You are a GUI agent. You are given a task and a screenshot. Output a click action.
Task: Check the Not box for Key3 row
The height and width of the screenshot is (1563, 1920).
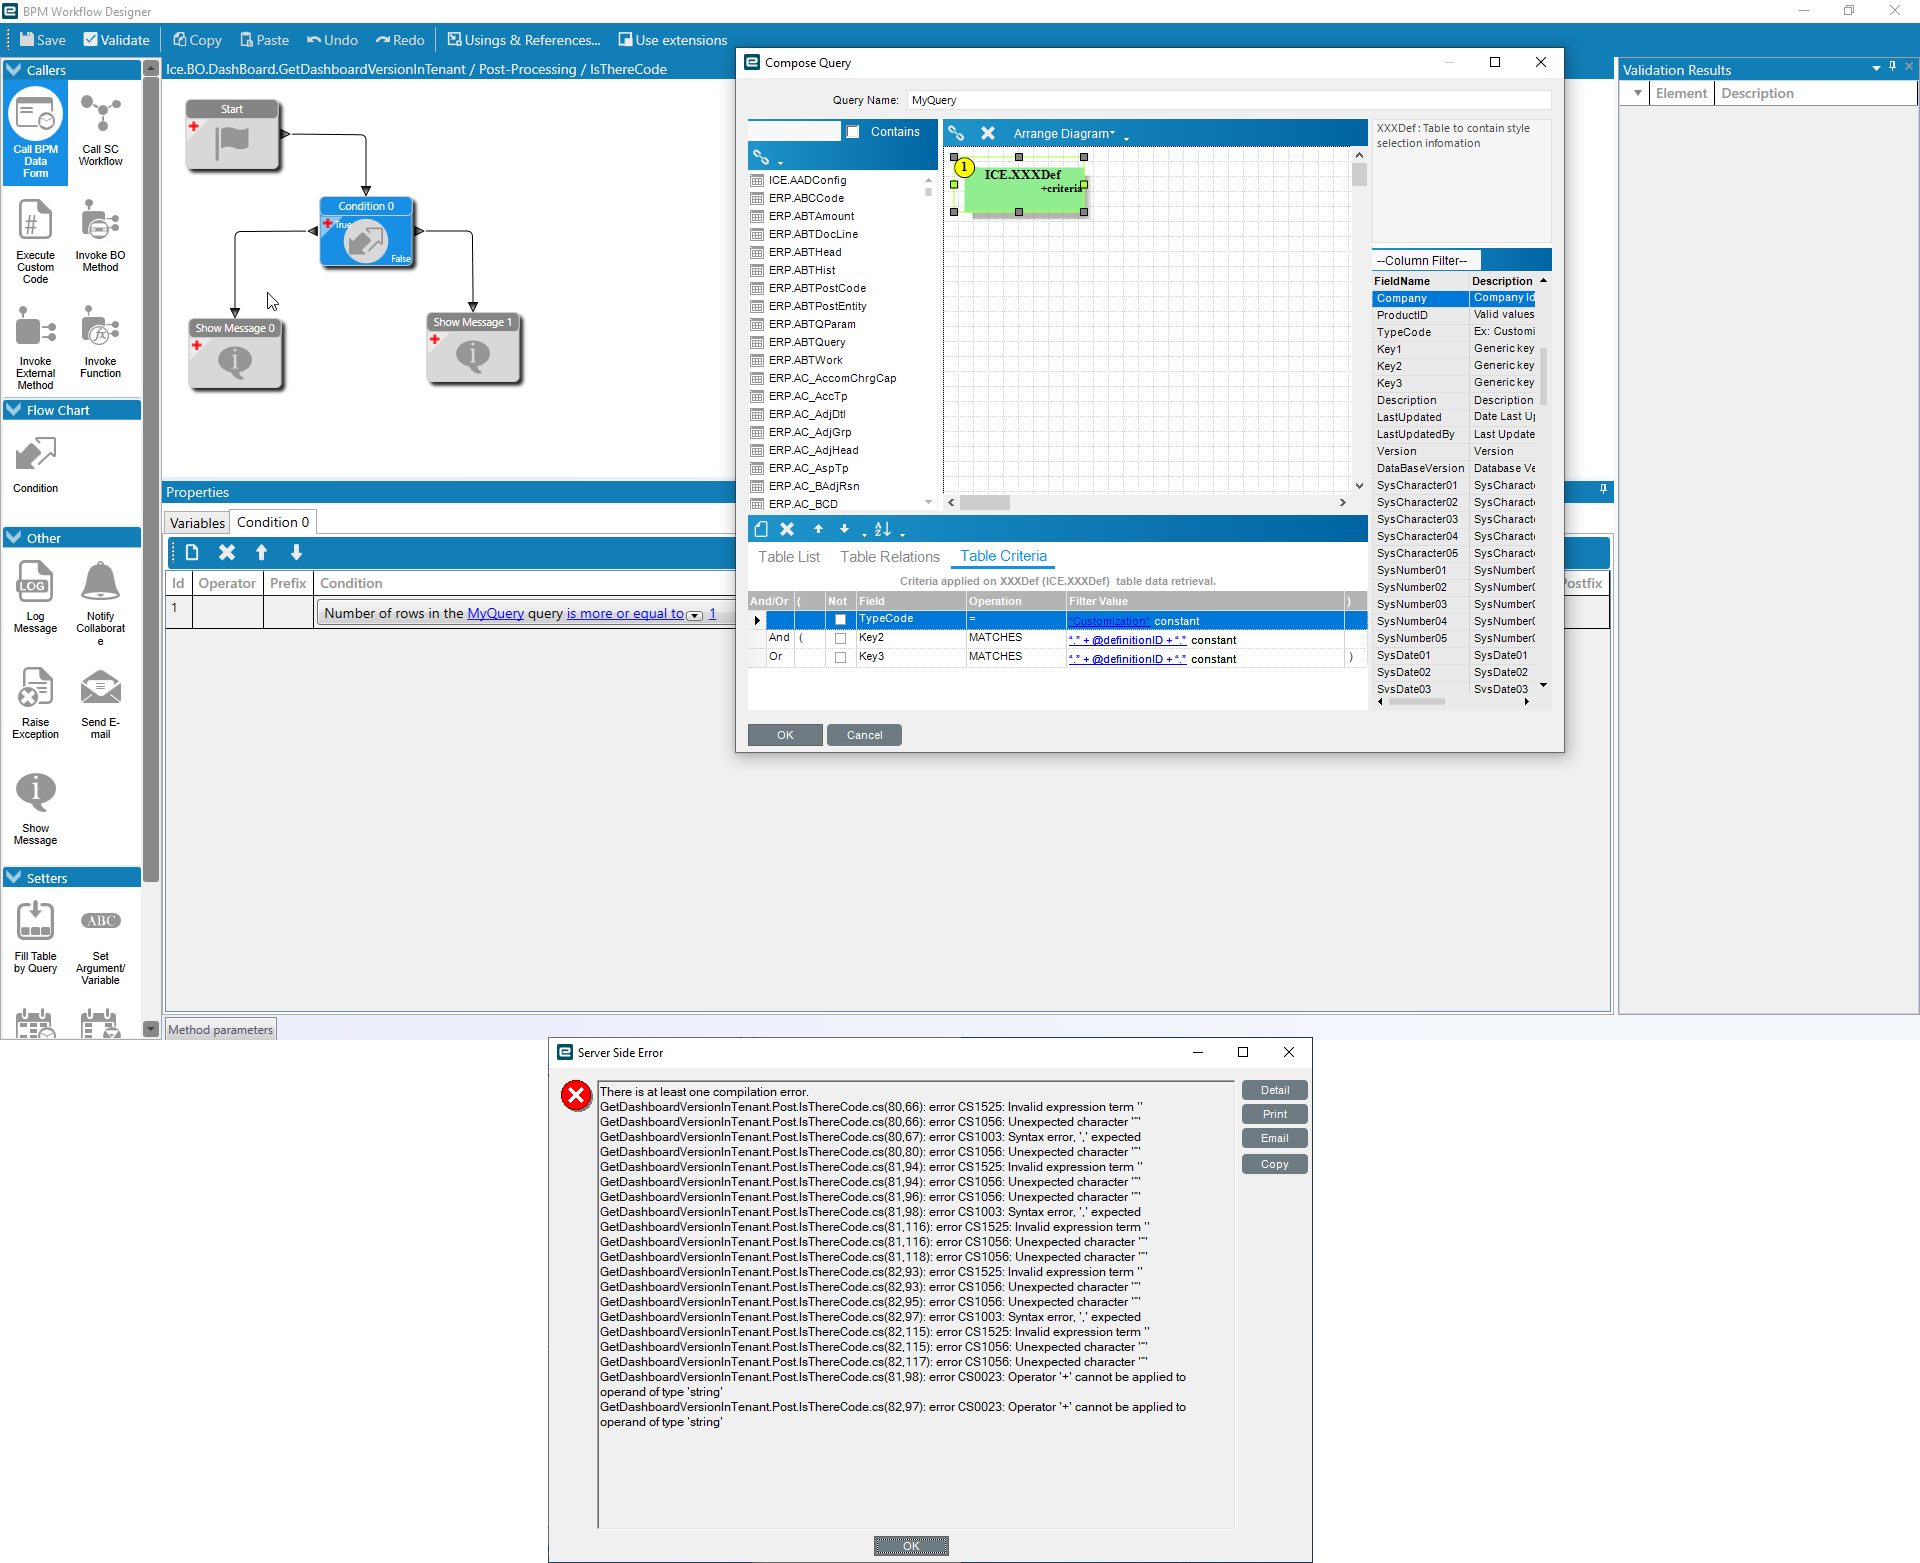[x=840, y=658]
